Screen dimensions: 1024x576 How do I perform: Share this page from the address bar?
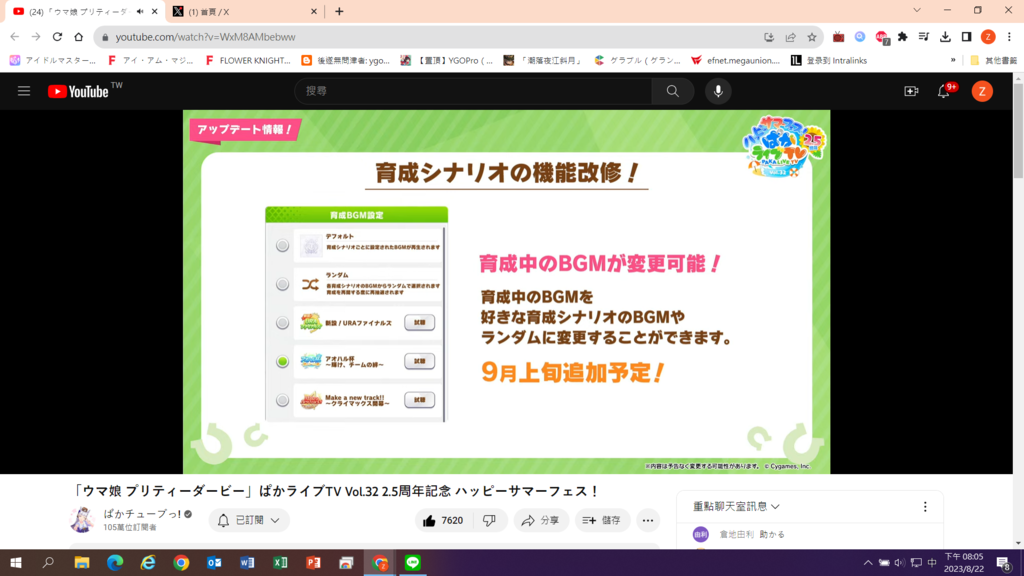[x=791, y=37]
